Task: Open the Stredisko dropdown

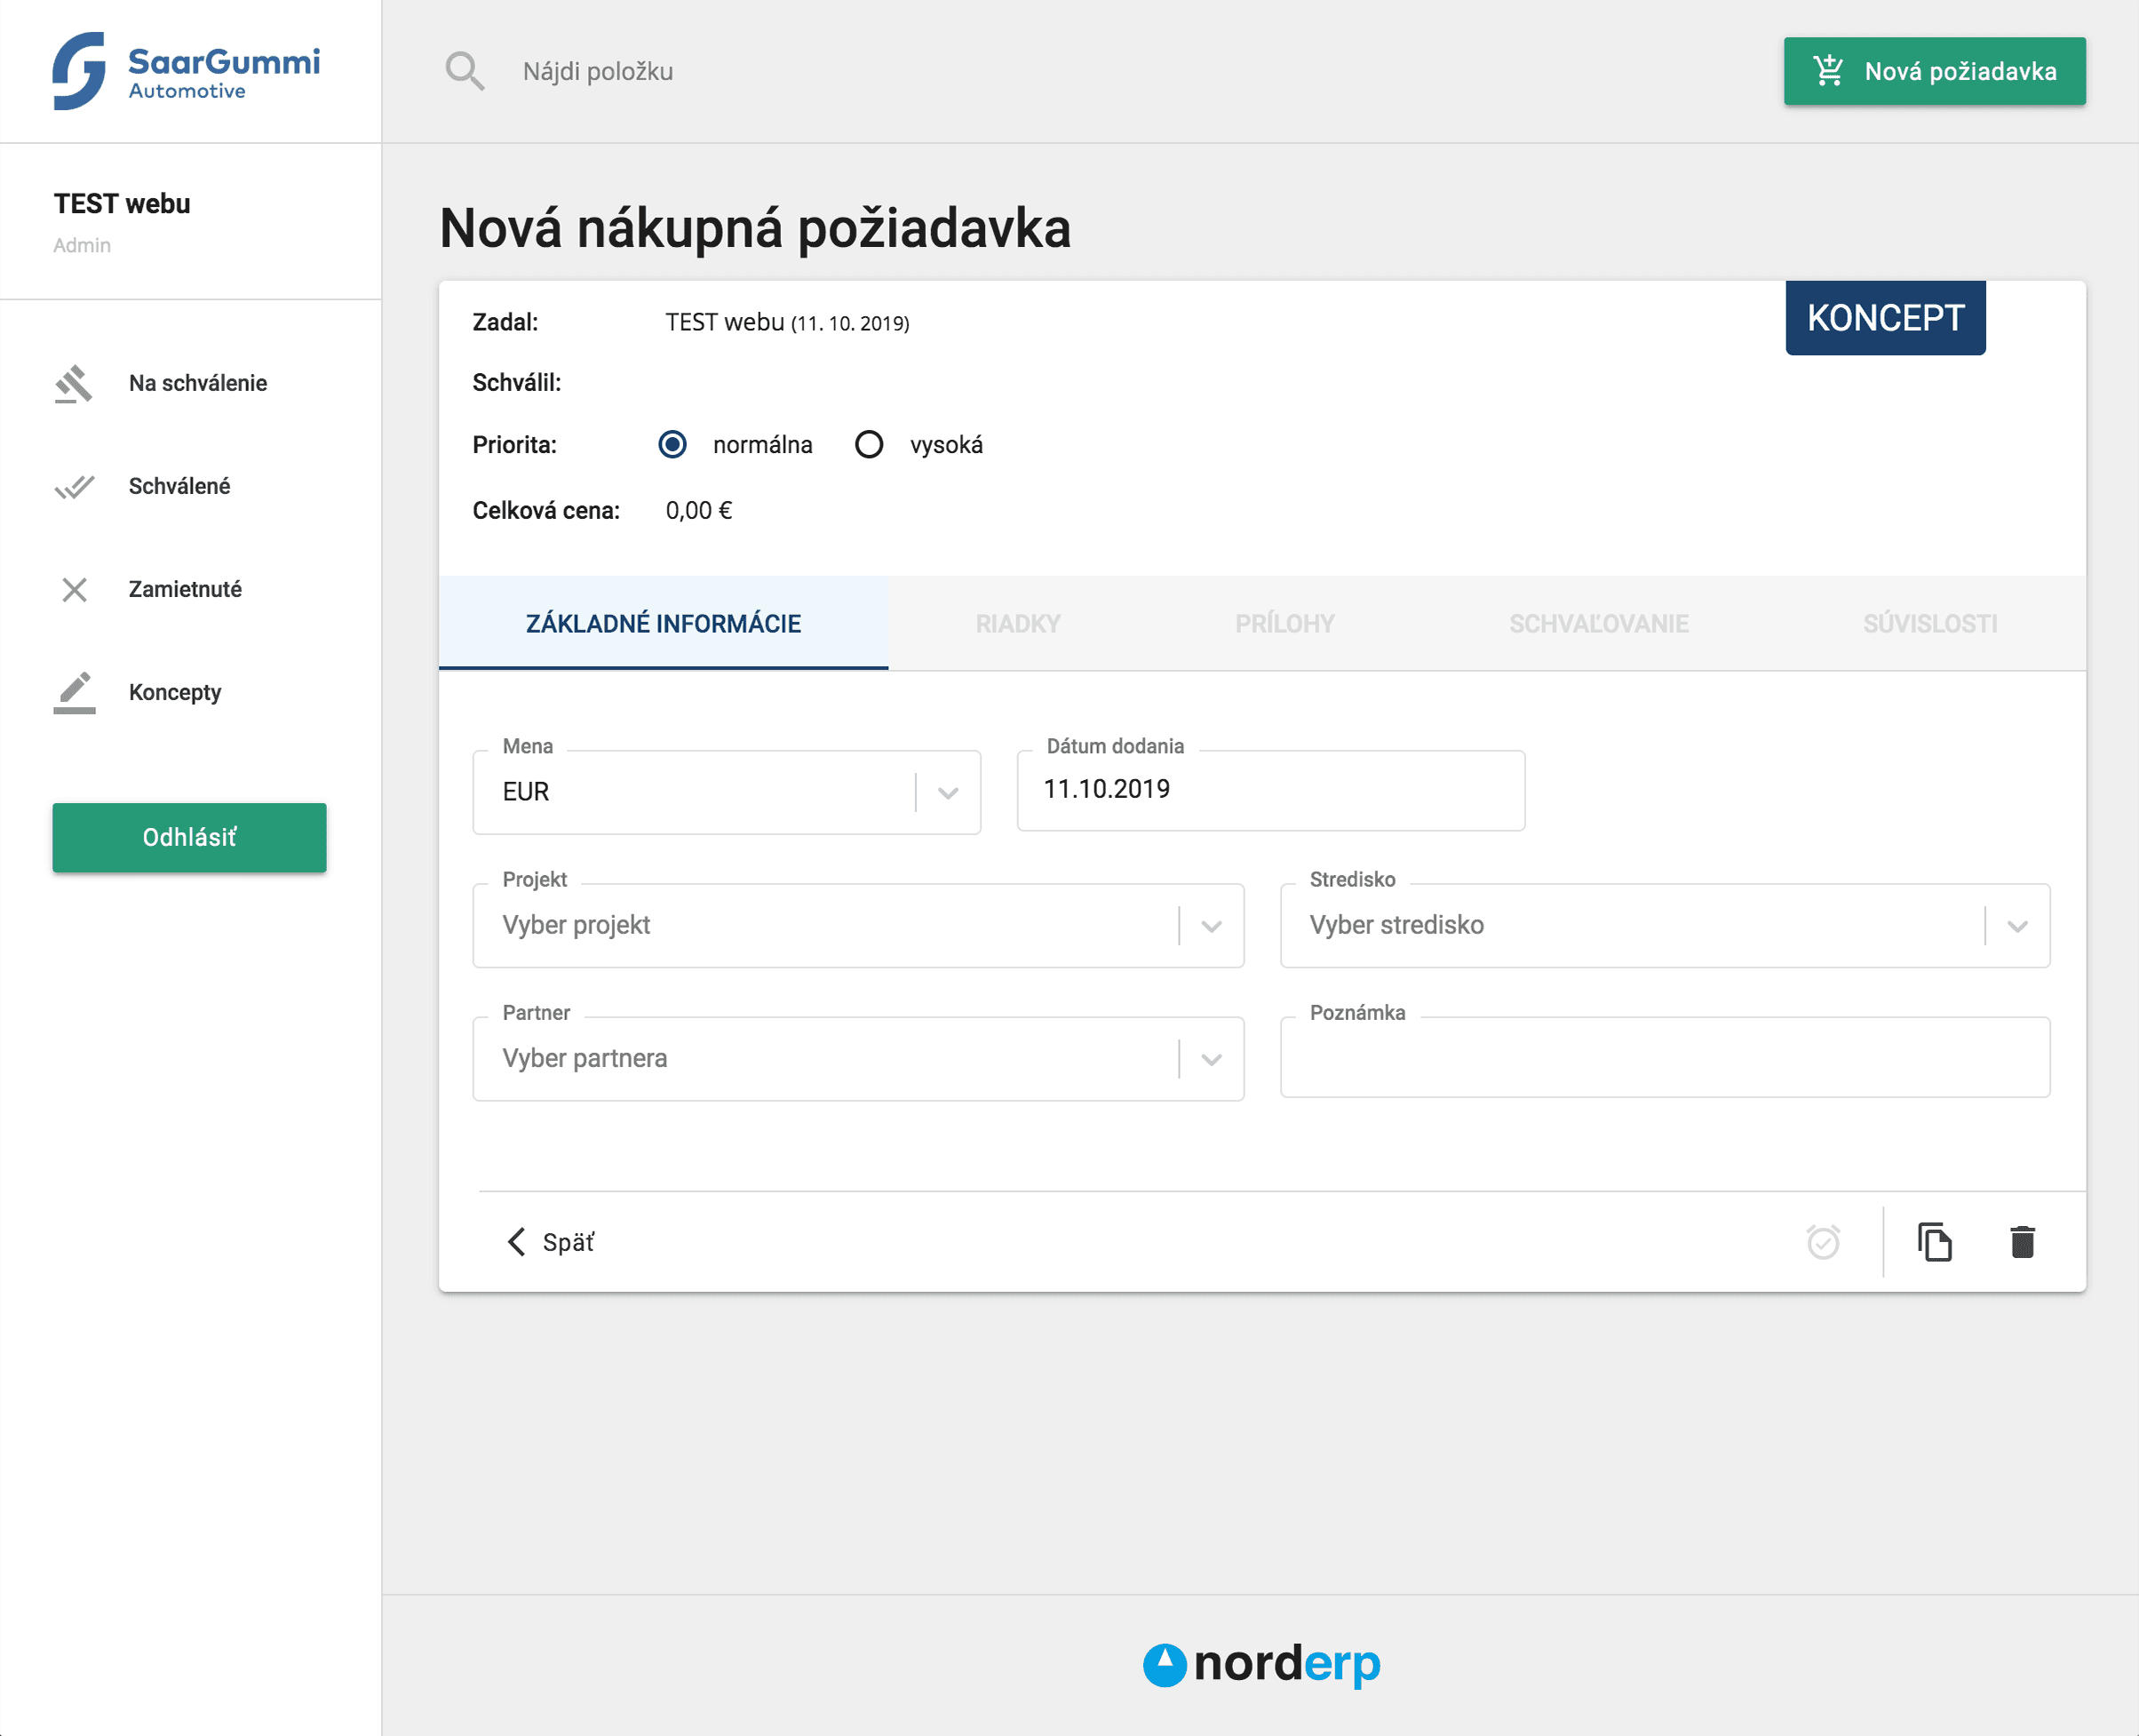Action: point(1665,925)
